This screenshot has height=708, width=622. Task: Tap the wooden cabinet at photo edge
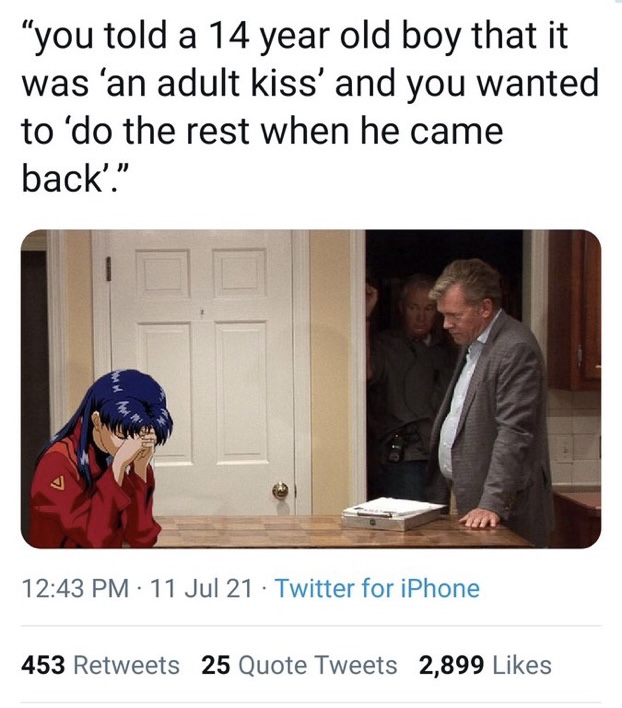(574, 312)
